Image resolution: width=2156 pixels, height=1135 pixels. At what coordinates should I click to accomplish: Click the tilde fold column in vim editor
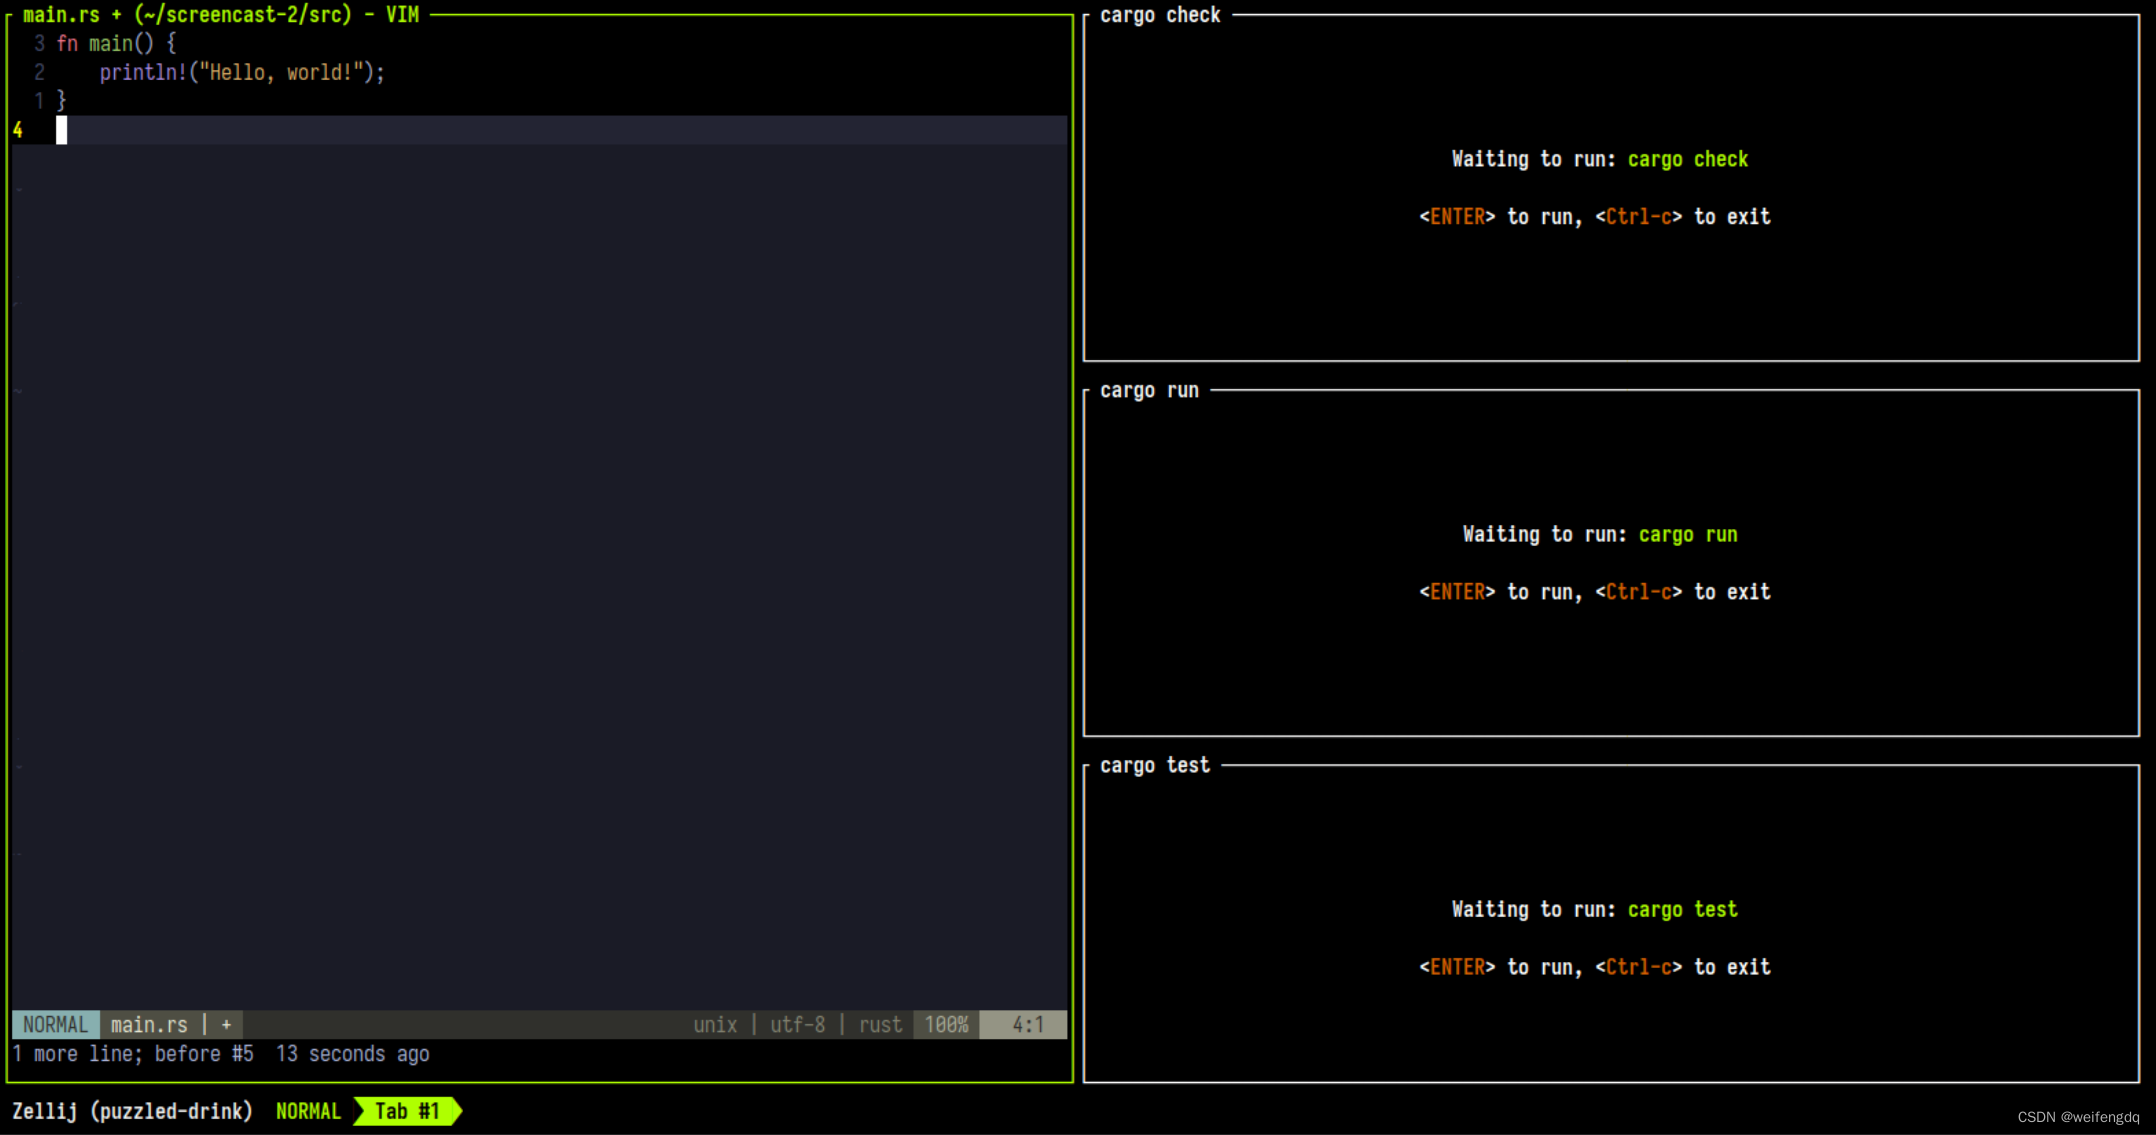pos(16,187)
